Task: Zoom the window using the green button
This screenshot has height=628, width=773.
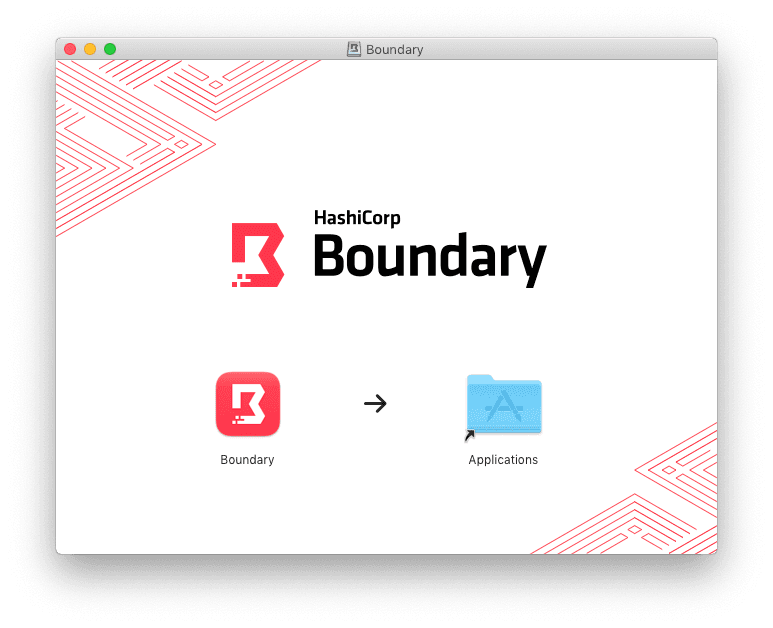Action: pos(110,49)
